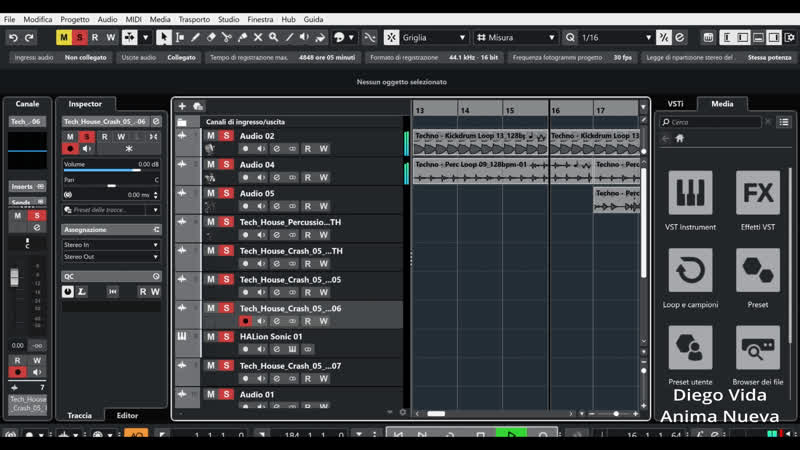Open the Trasporto menu

coord(194,19)
